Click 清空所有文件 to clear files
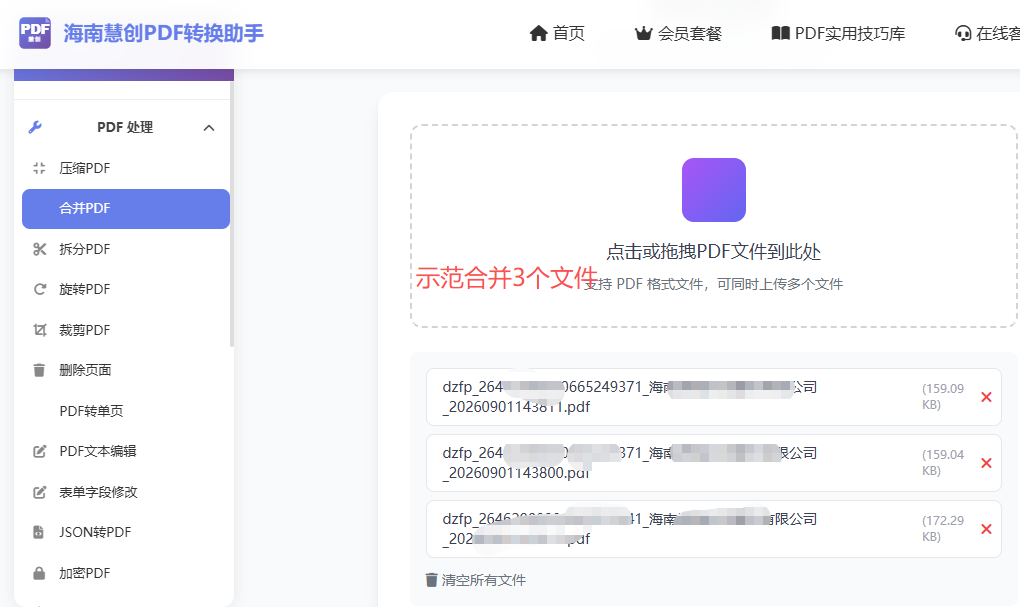1020x607 pixels. (x=476, y=580)
